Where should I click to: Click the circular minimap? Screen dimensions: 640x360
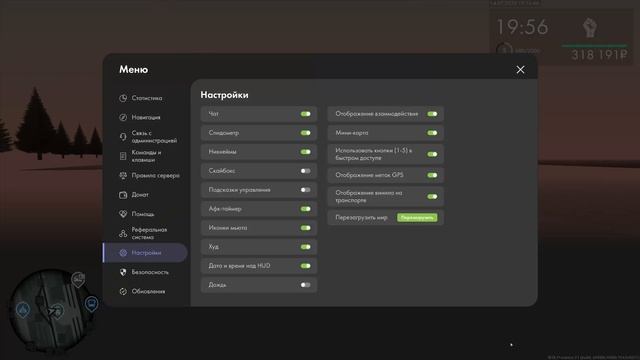pyautogui.click(x=49, y=311)
